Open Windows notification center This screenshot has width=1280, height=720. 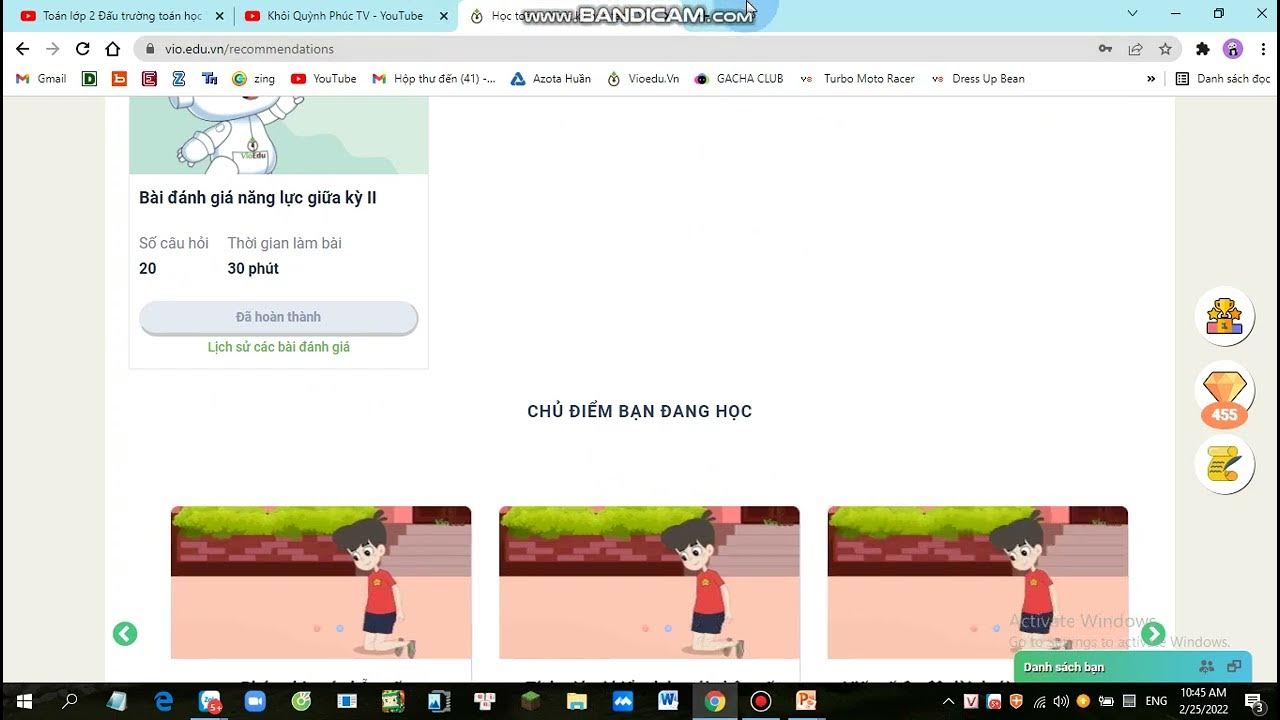tap(1255, 701)
